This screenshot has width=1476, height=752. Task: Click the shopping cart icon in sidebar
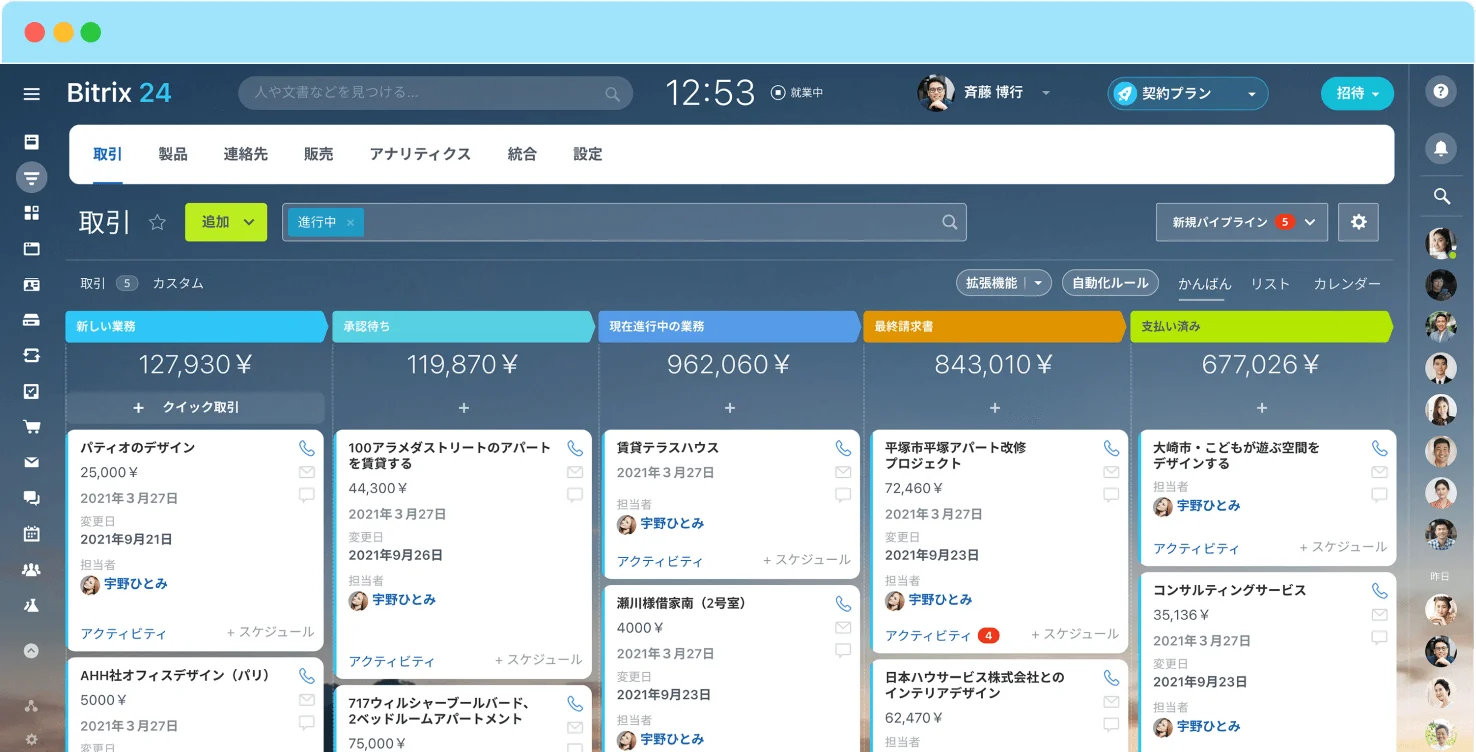click(32, 427)
